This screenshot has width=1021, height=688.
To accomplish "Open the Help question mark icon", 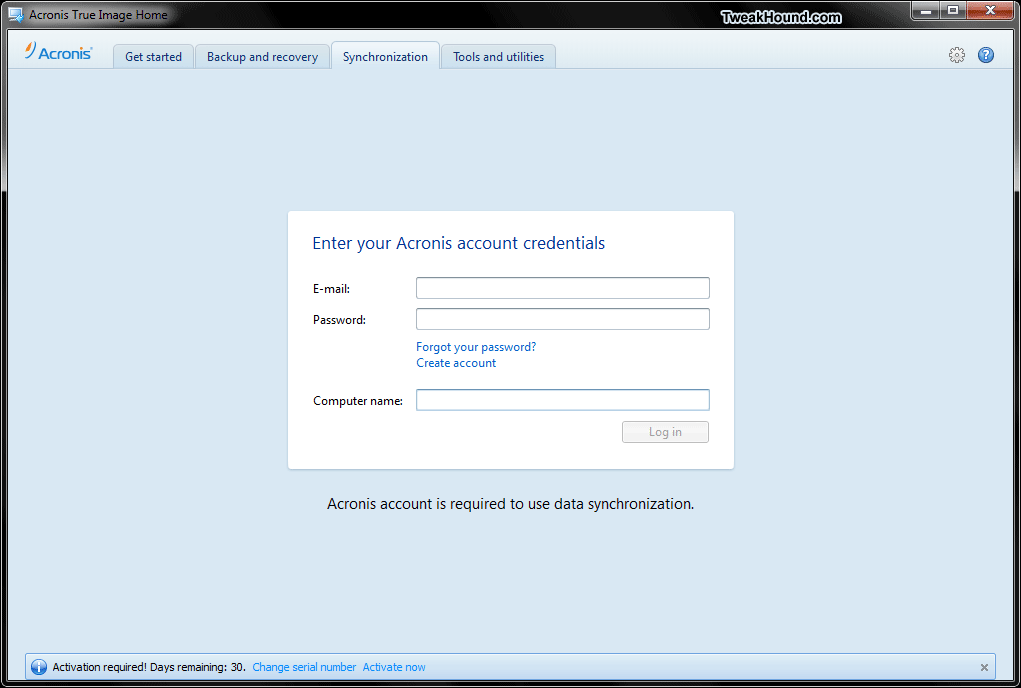I will tap(986, 55).
